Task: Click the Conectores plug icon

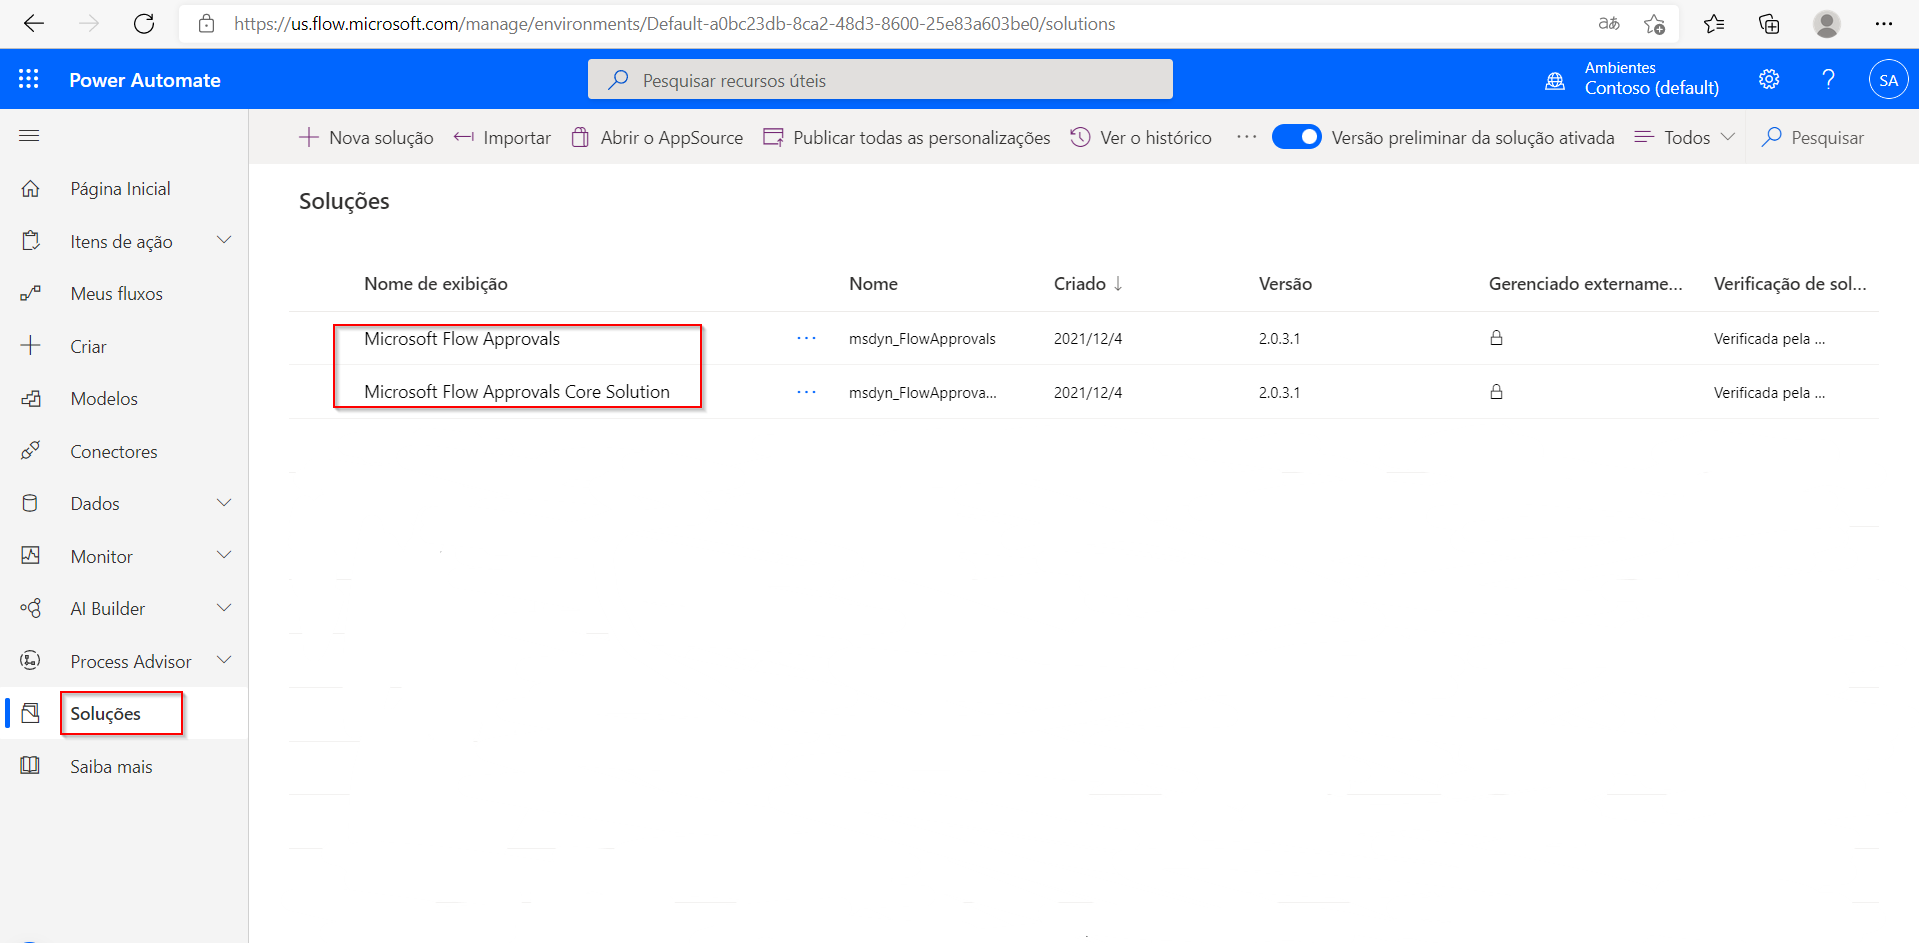Action: (x=31, y=451)
